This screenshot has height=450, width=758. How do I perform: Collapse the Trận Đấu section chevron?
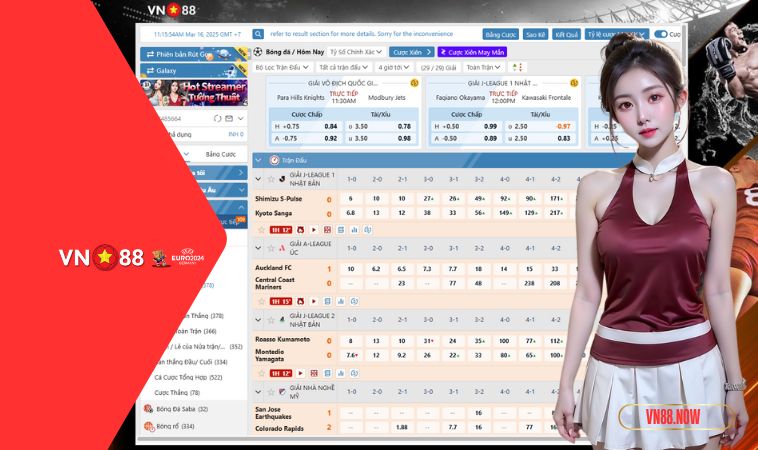pos(258,160)
